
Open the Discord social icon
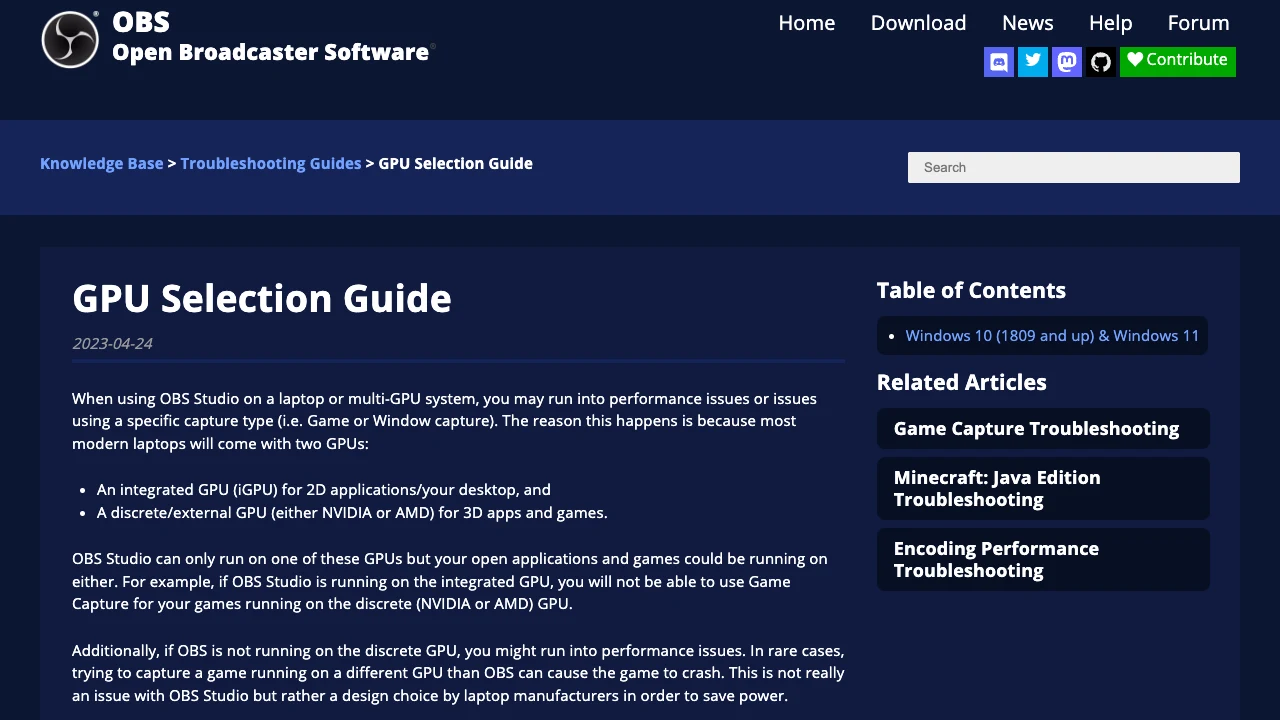tap(999, 62)
